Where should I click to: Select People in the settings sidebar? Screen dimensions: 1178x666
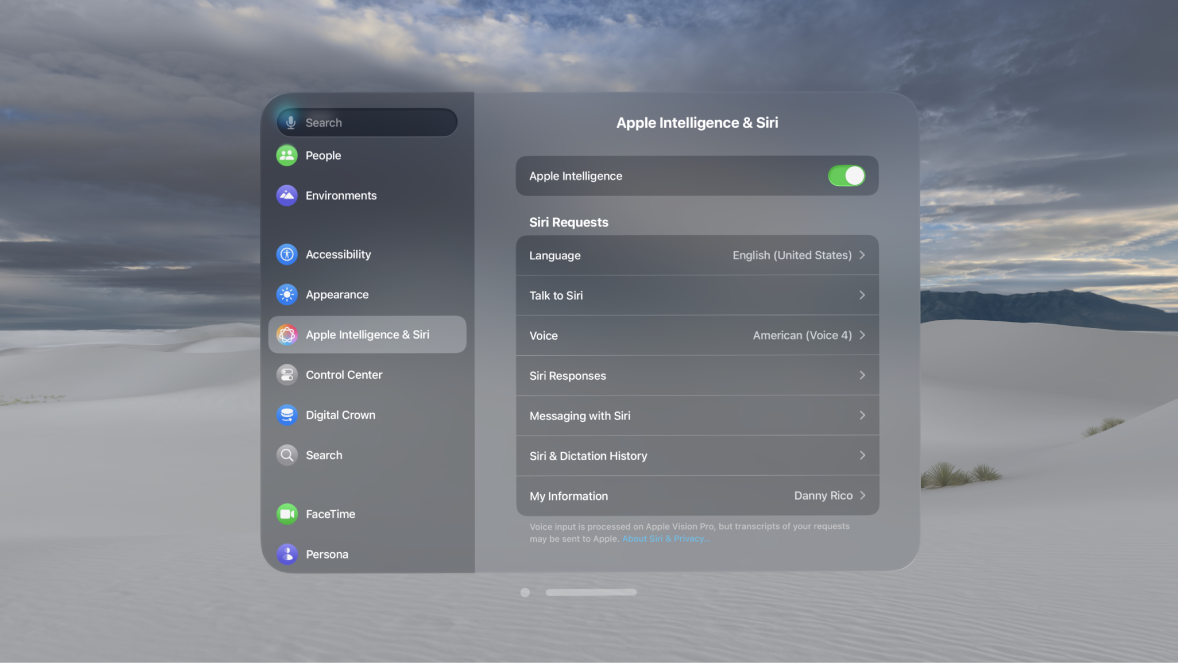click(x=323, y=156)
